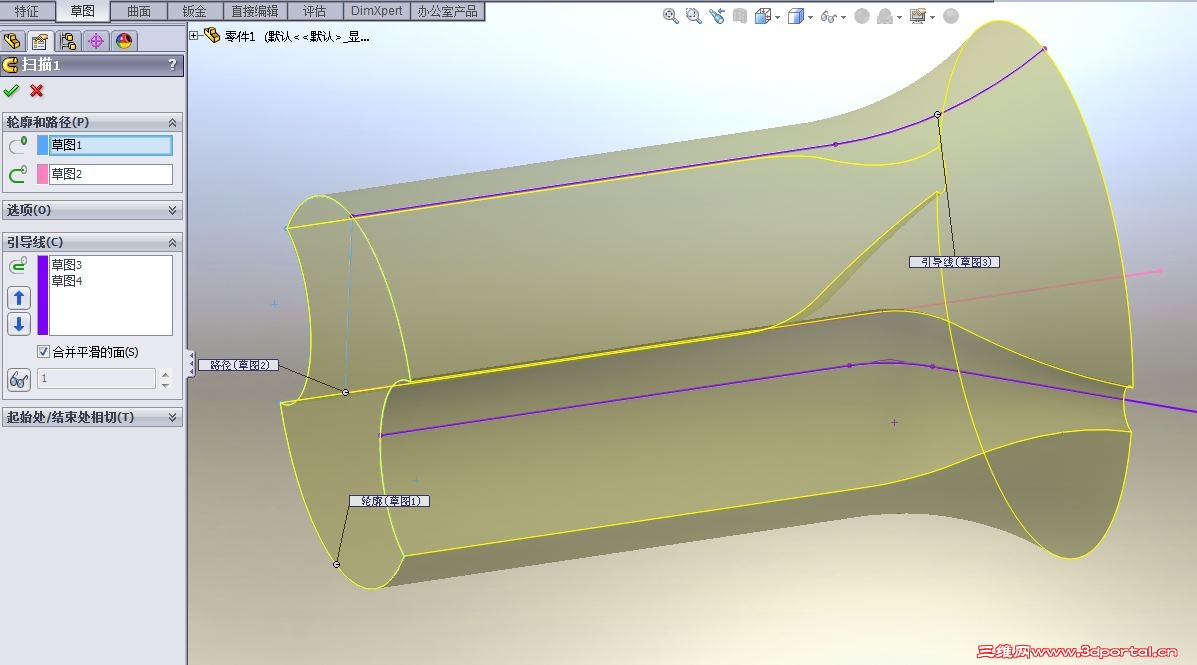Image resolution: width=1197 pixels, height=665 pixels.
Task: Switch to the 直接编辑 tab
Action: click(255, 11)
